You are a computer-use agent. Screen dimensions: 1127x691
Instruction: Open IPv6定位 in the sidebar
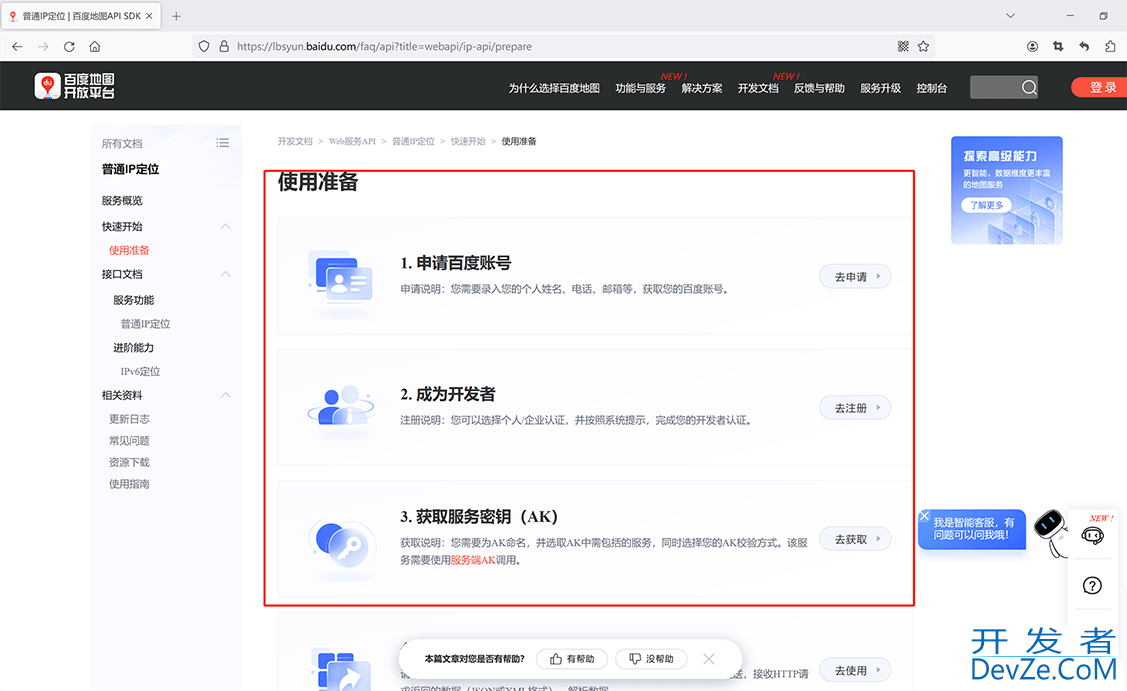pos(140,371)
